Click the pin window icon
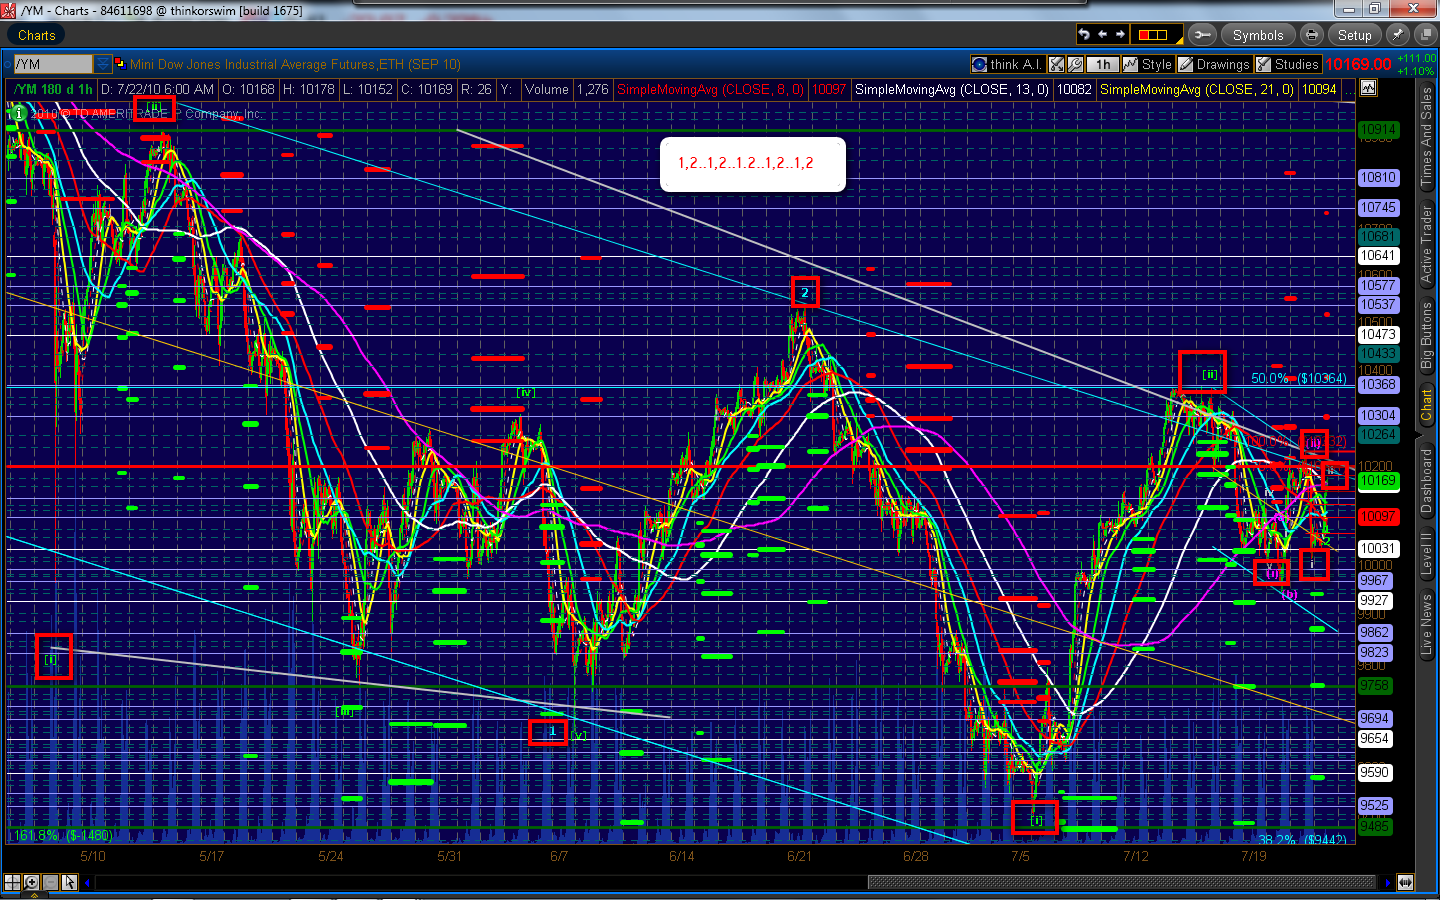 click(x=1397, y=35)
